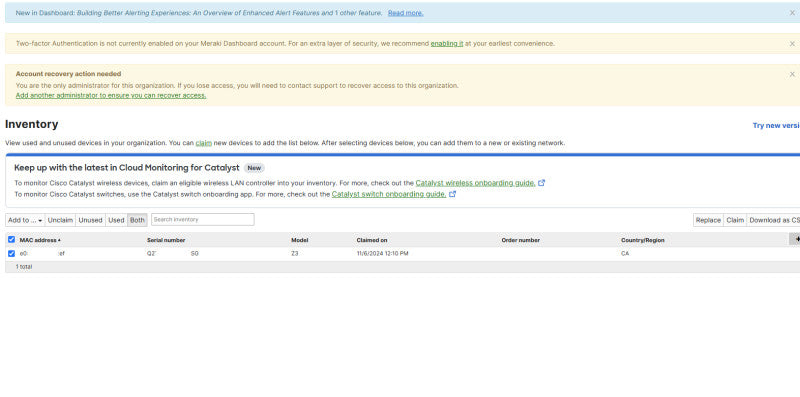Sort by Serial number column
This screenshot has height=397, width=800.
tap(166, 240)
